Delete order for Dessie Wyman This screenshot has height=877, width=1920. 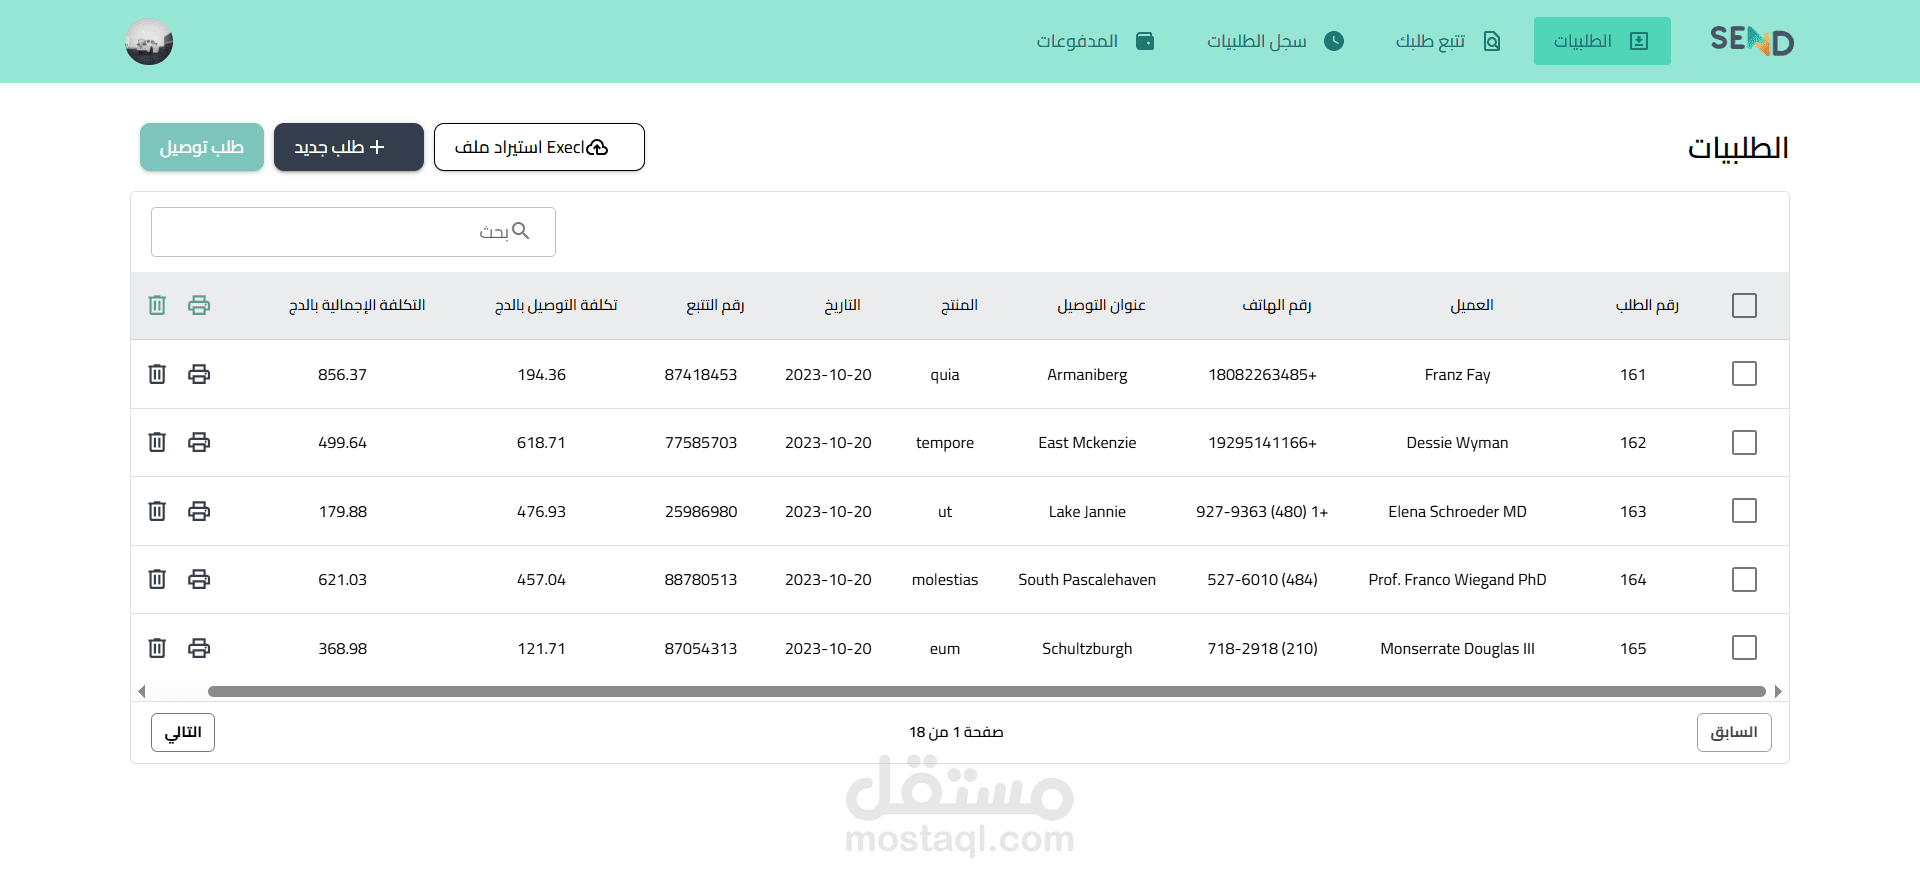point(157,442)
